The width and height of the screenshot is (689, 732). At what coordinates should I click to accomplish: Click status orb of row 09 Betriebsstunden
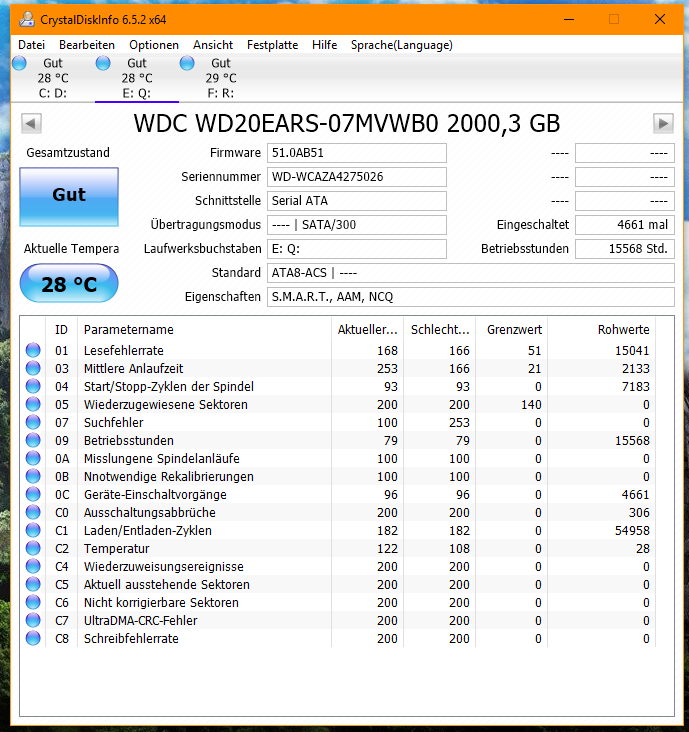click(33, 440)
